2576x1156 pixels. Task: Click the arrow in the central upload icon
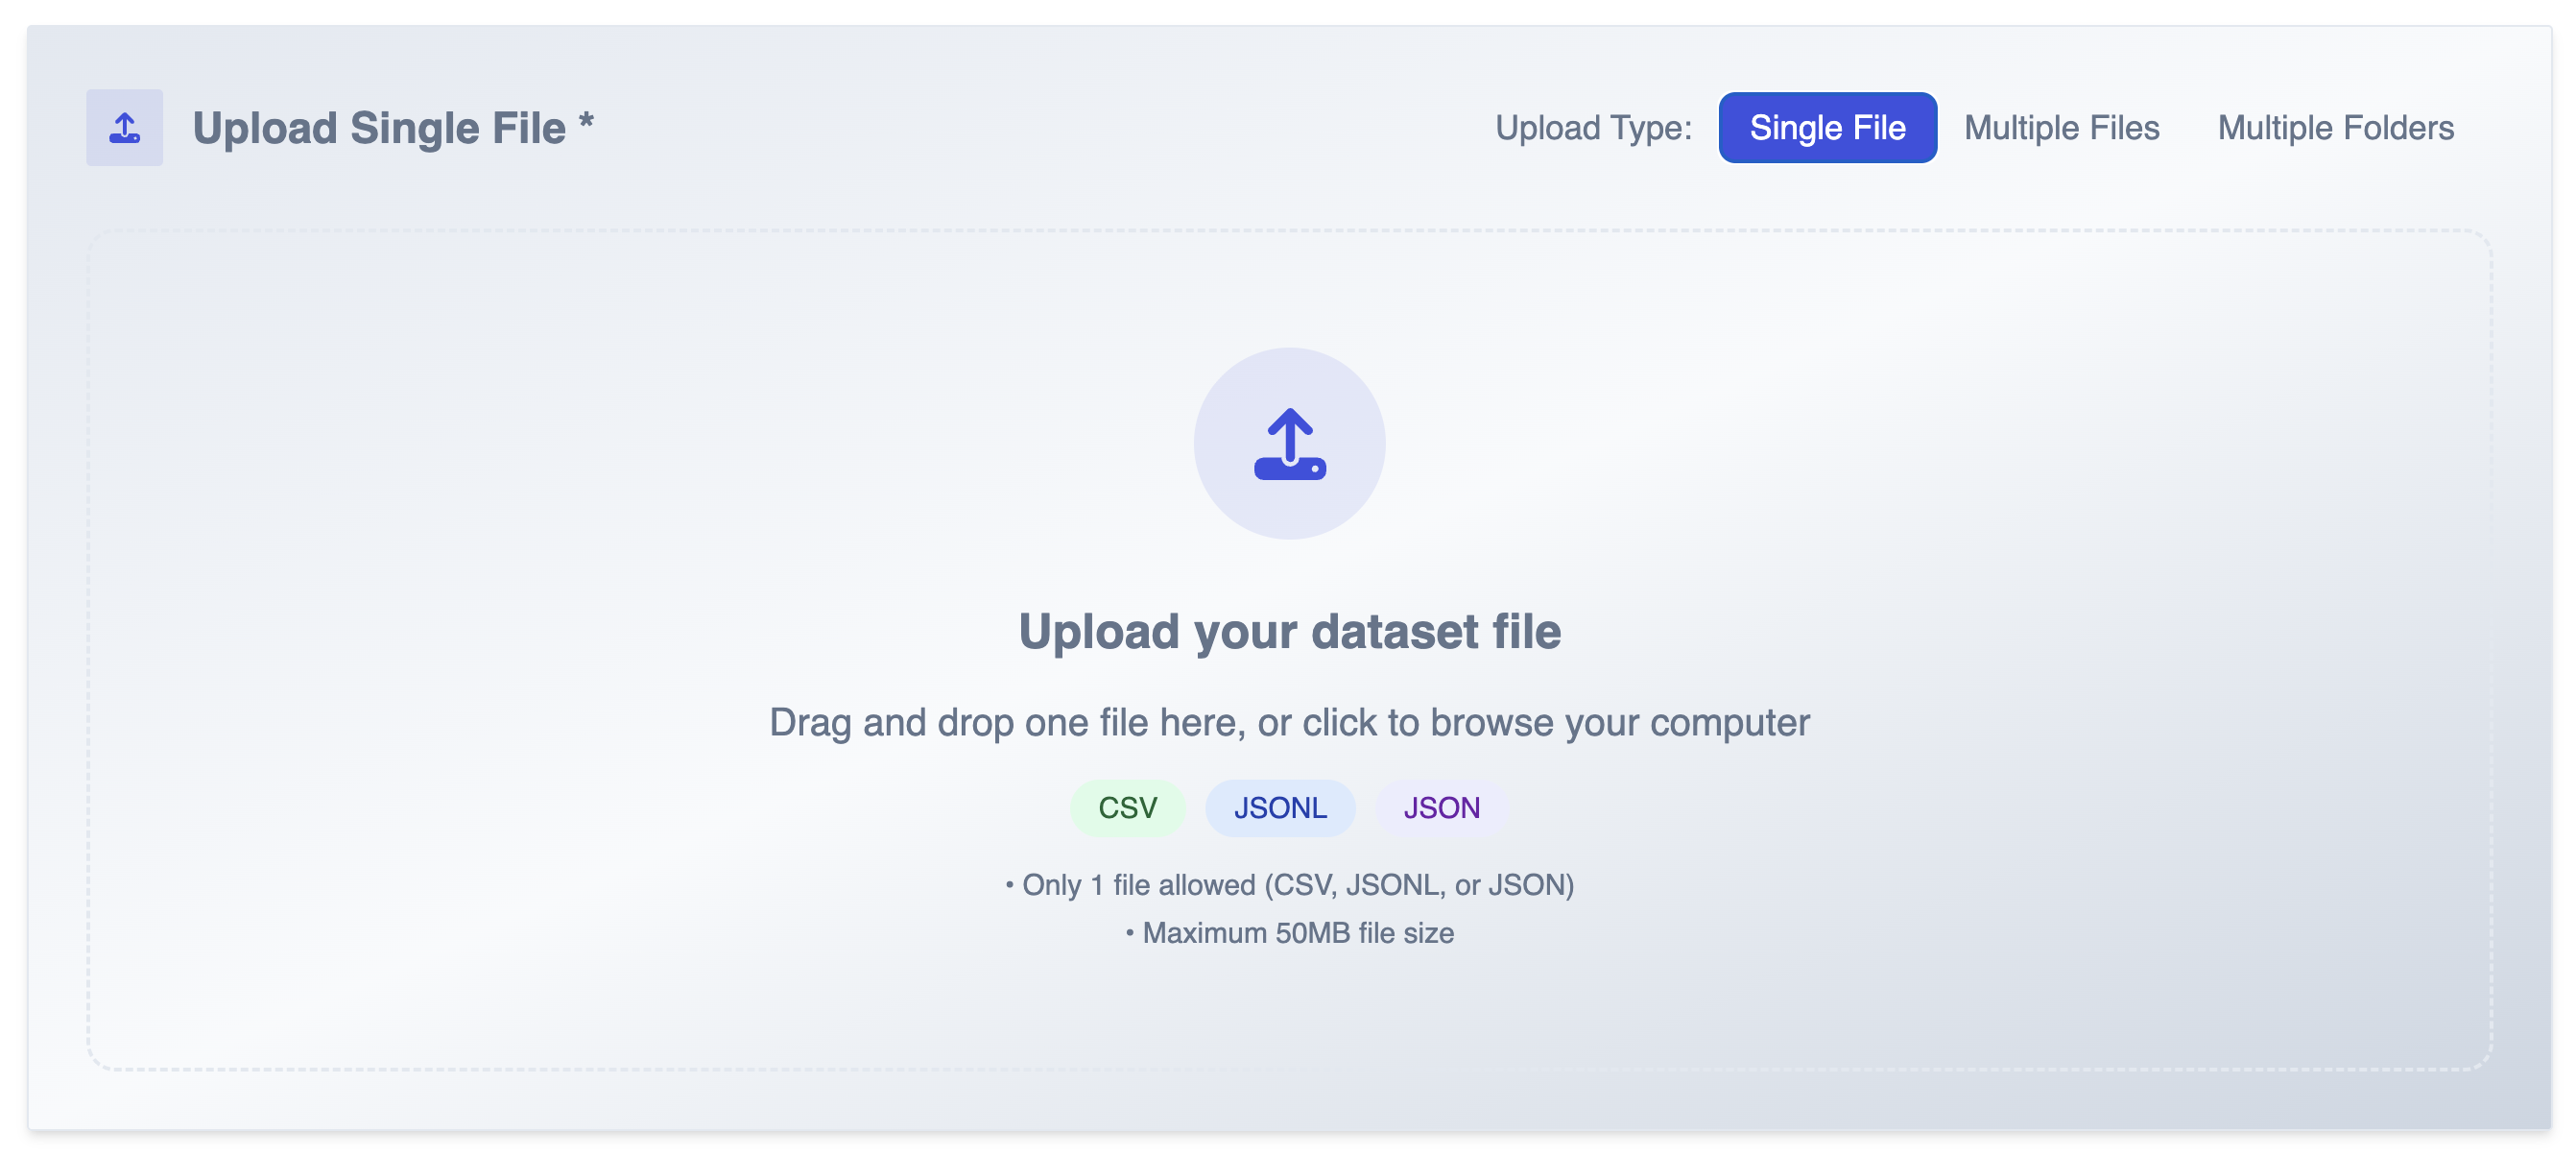click(x=1289, y=430)
